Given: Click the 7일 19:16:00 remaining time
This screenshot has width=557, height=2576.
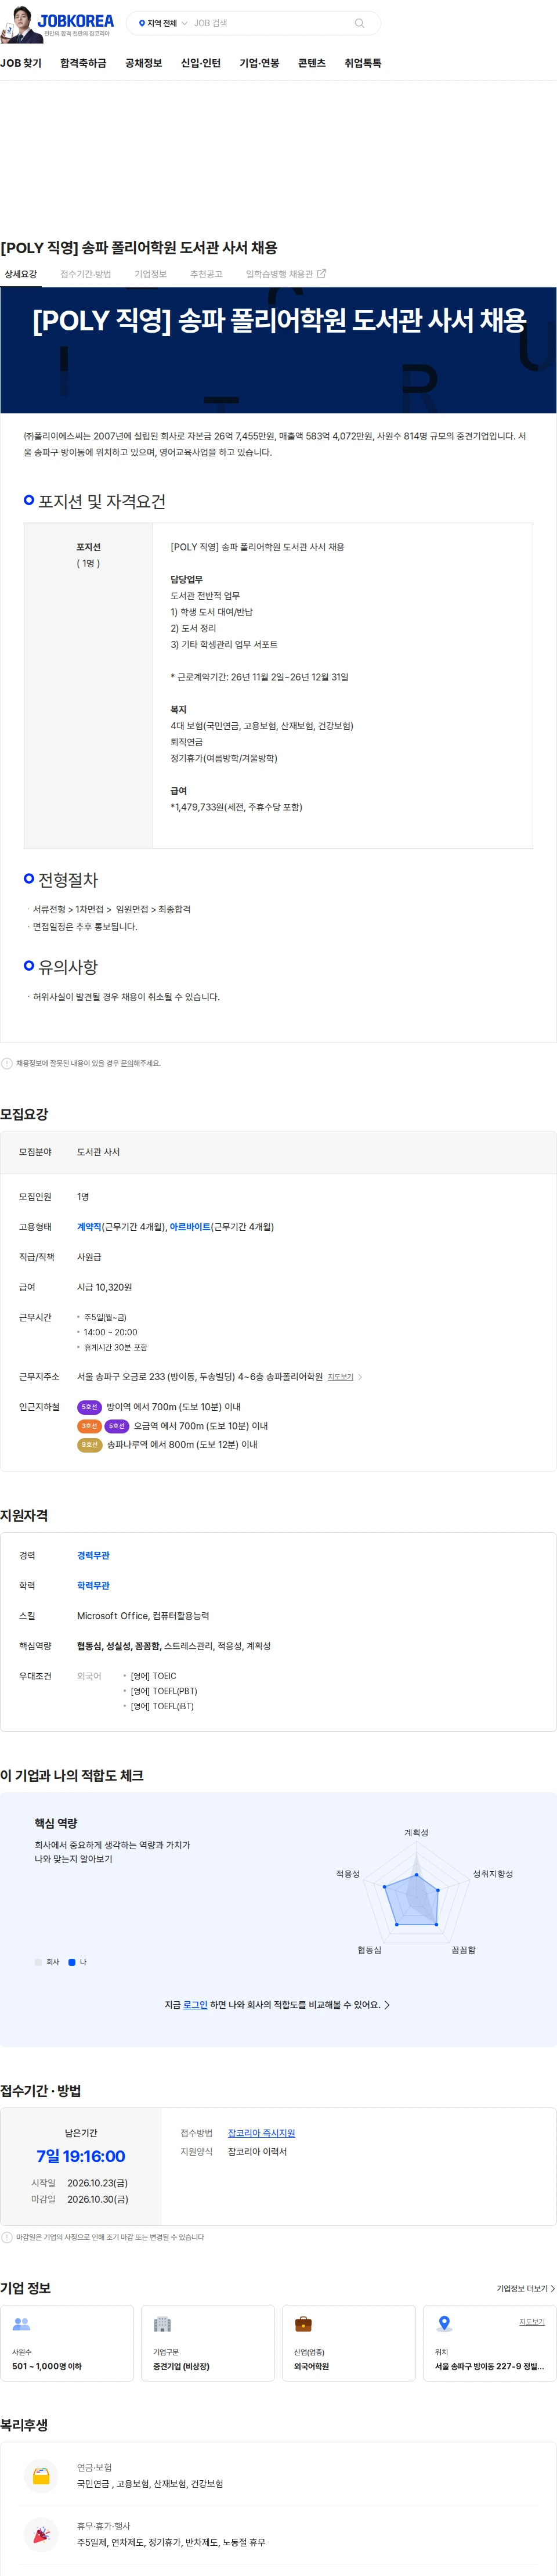Looking at the screenshot, I should tap(81, 2157).
